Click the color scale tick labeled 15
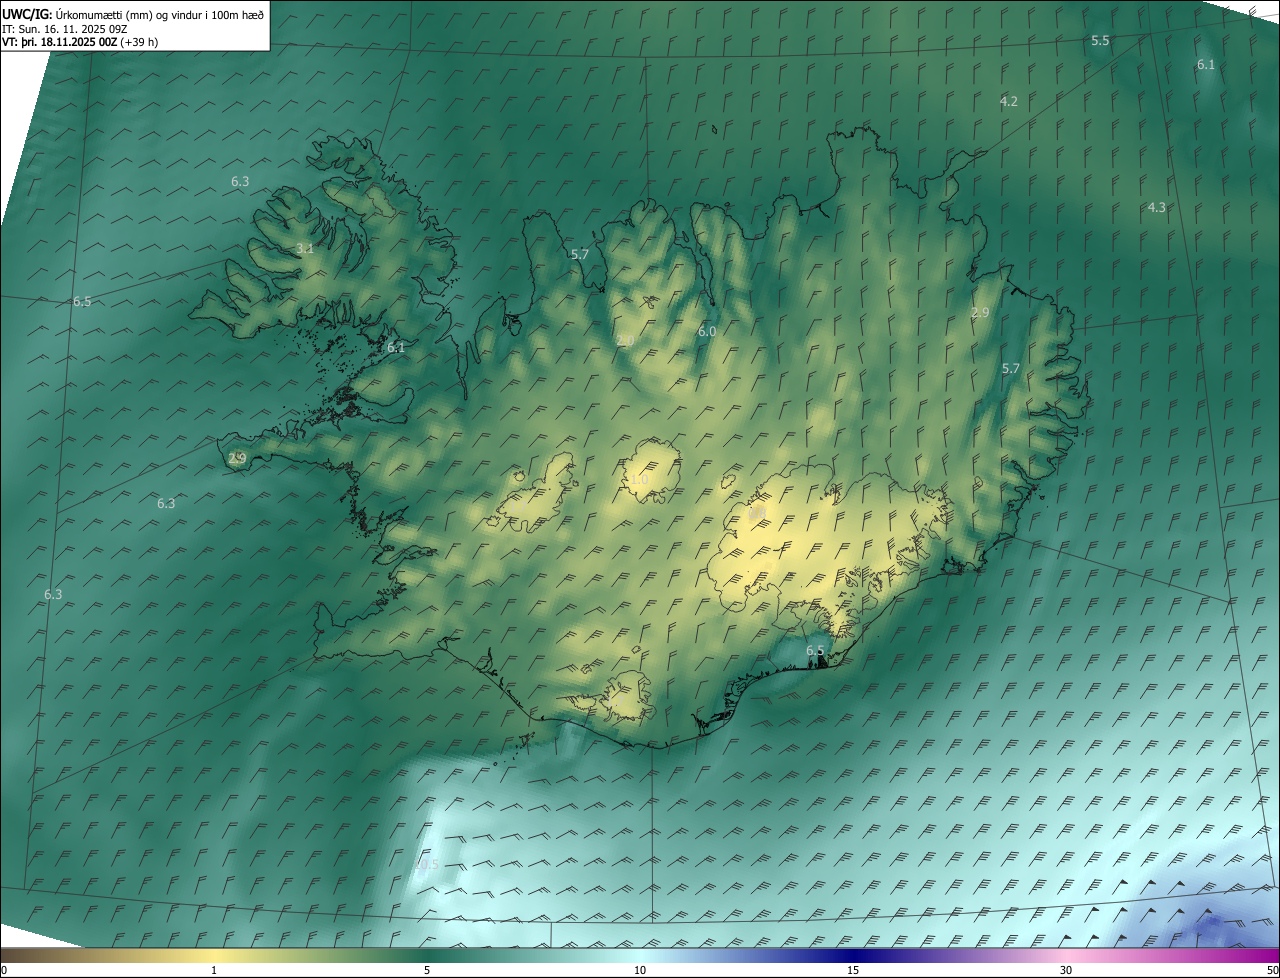 point(853,971)
